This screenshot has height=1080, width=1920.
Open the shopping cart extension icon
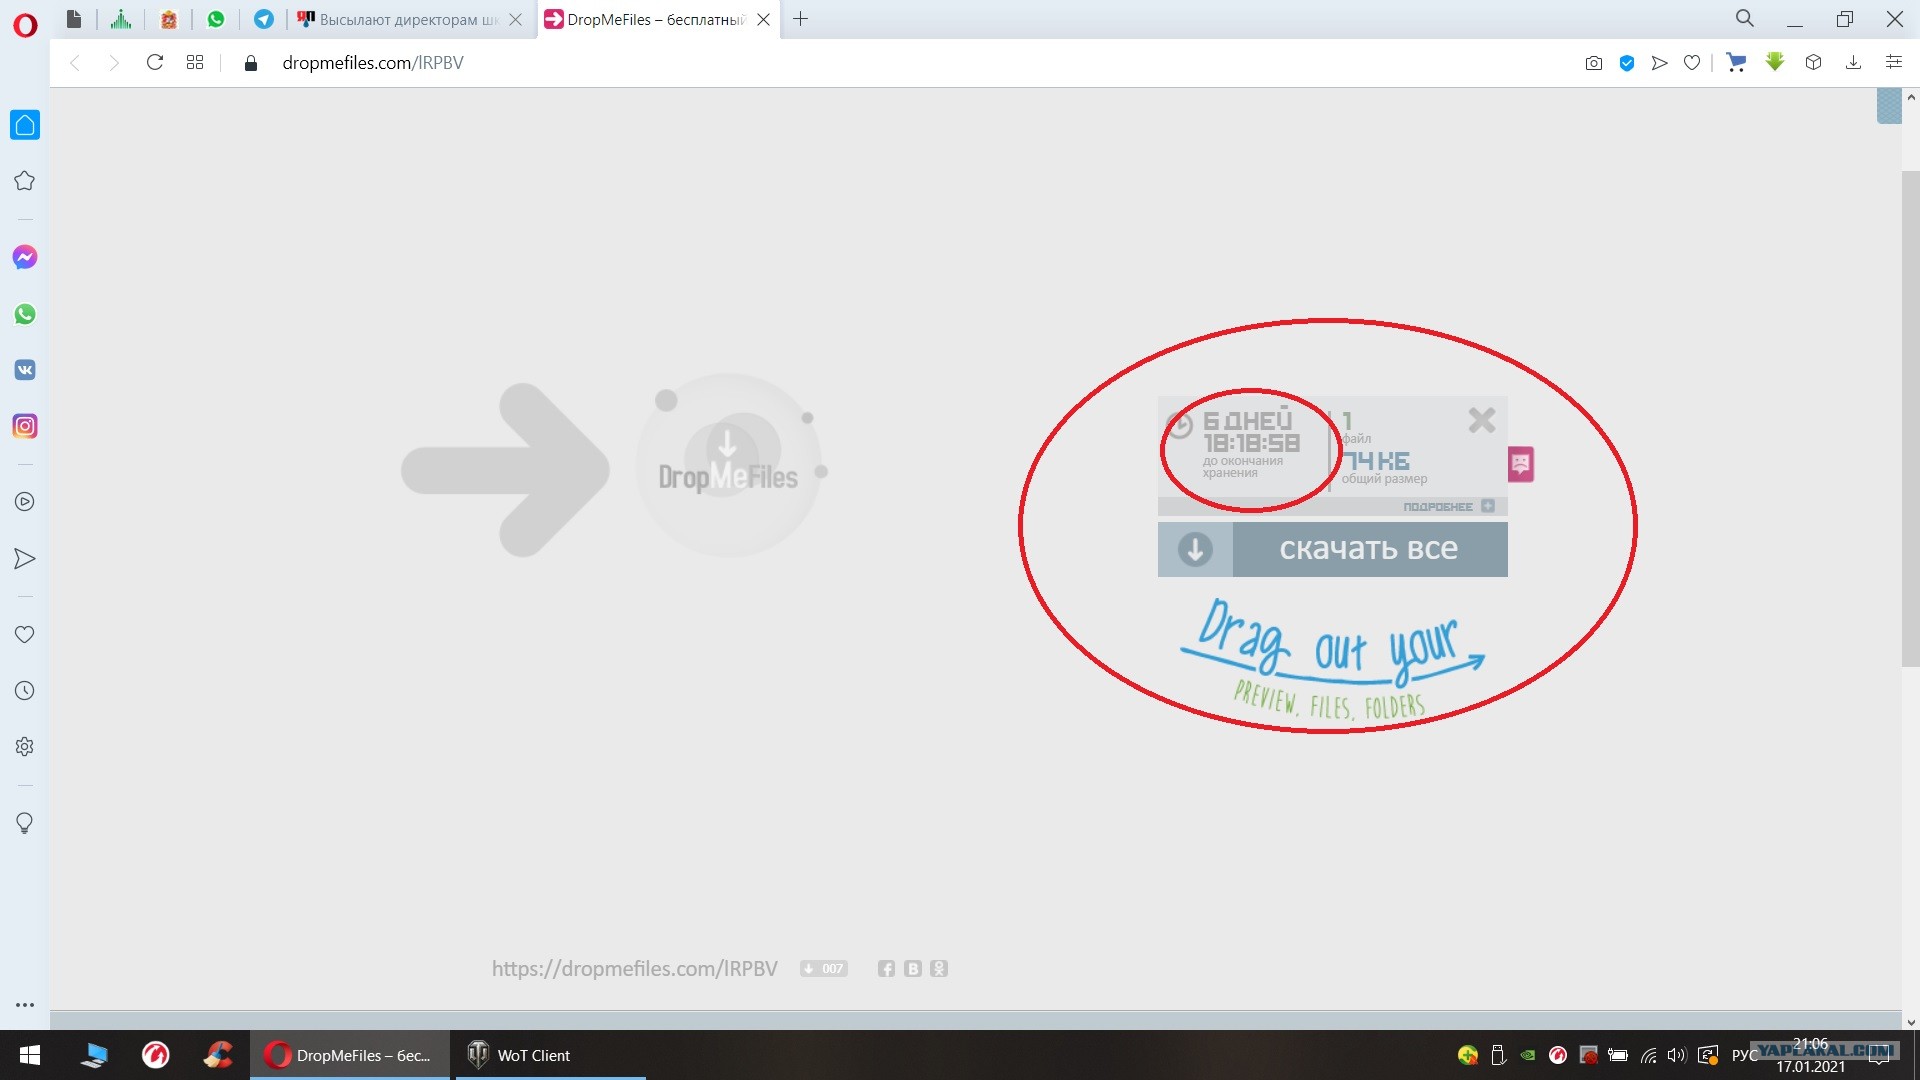[x=1736, y=62]
